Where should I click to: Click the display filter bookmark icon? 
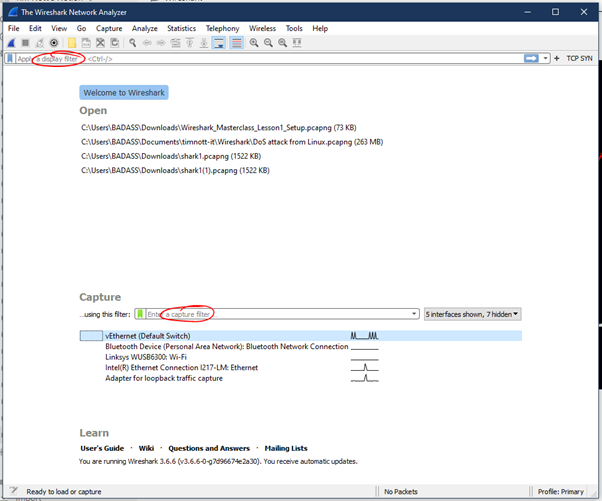[10, 59]
